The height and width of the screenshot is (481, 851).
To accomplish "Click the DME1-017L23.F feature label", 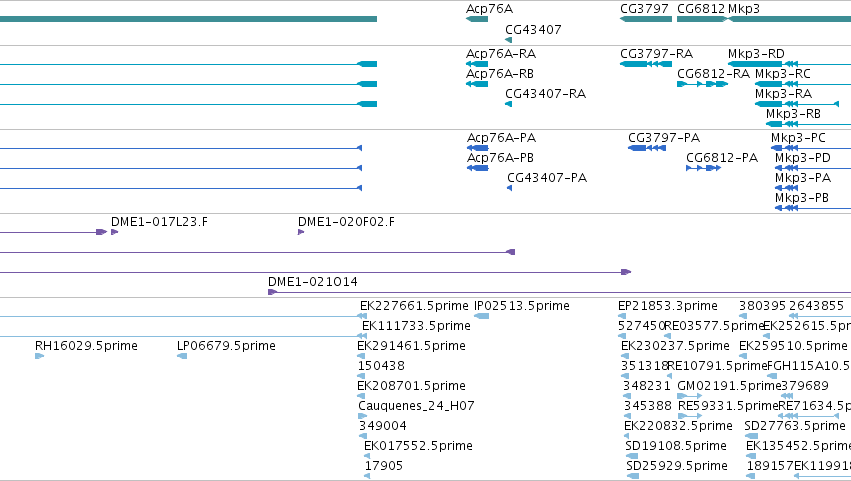I will tap(159, 222).
